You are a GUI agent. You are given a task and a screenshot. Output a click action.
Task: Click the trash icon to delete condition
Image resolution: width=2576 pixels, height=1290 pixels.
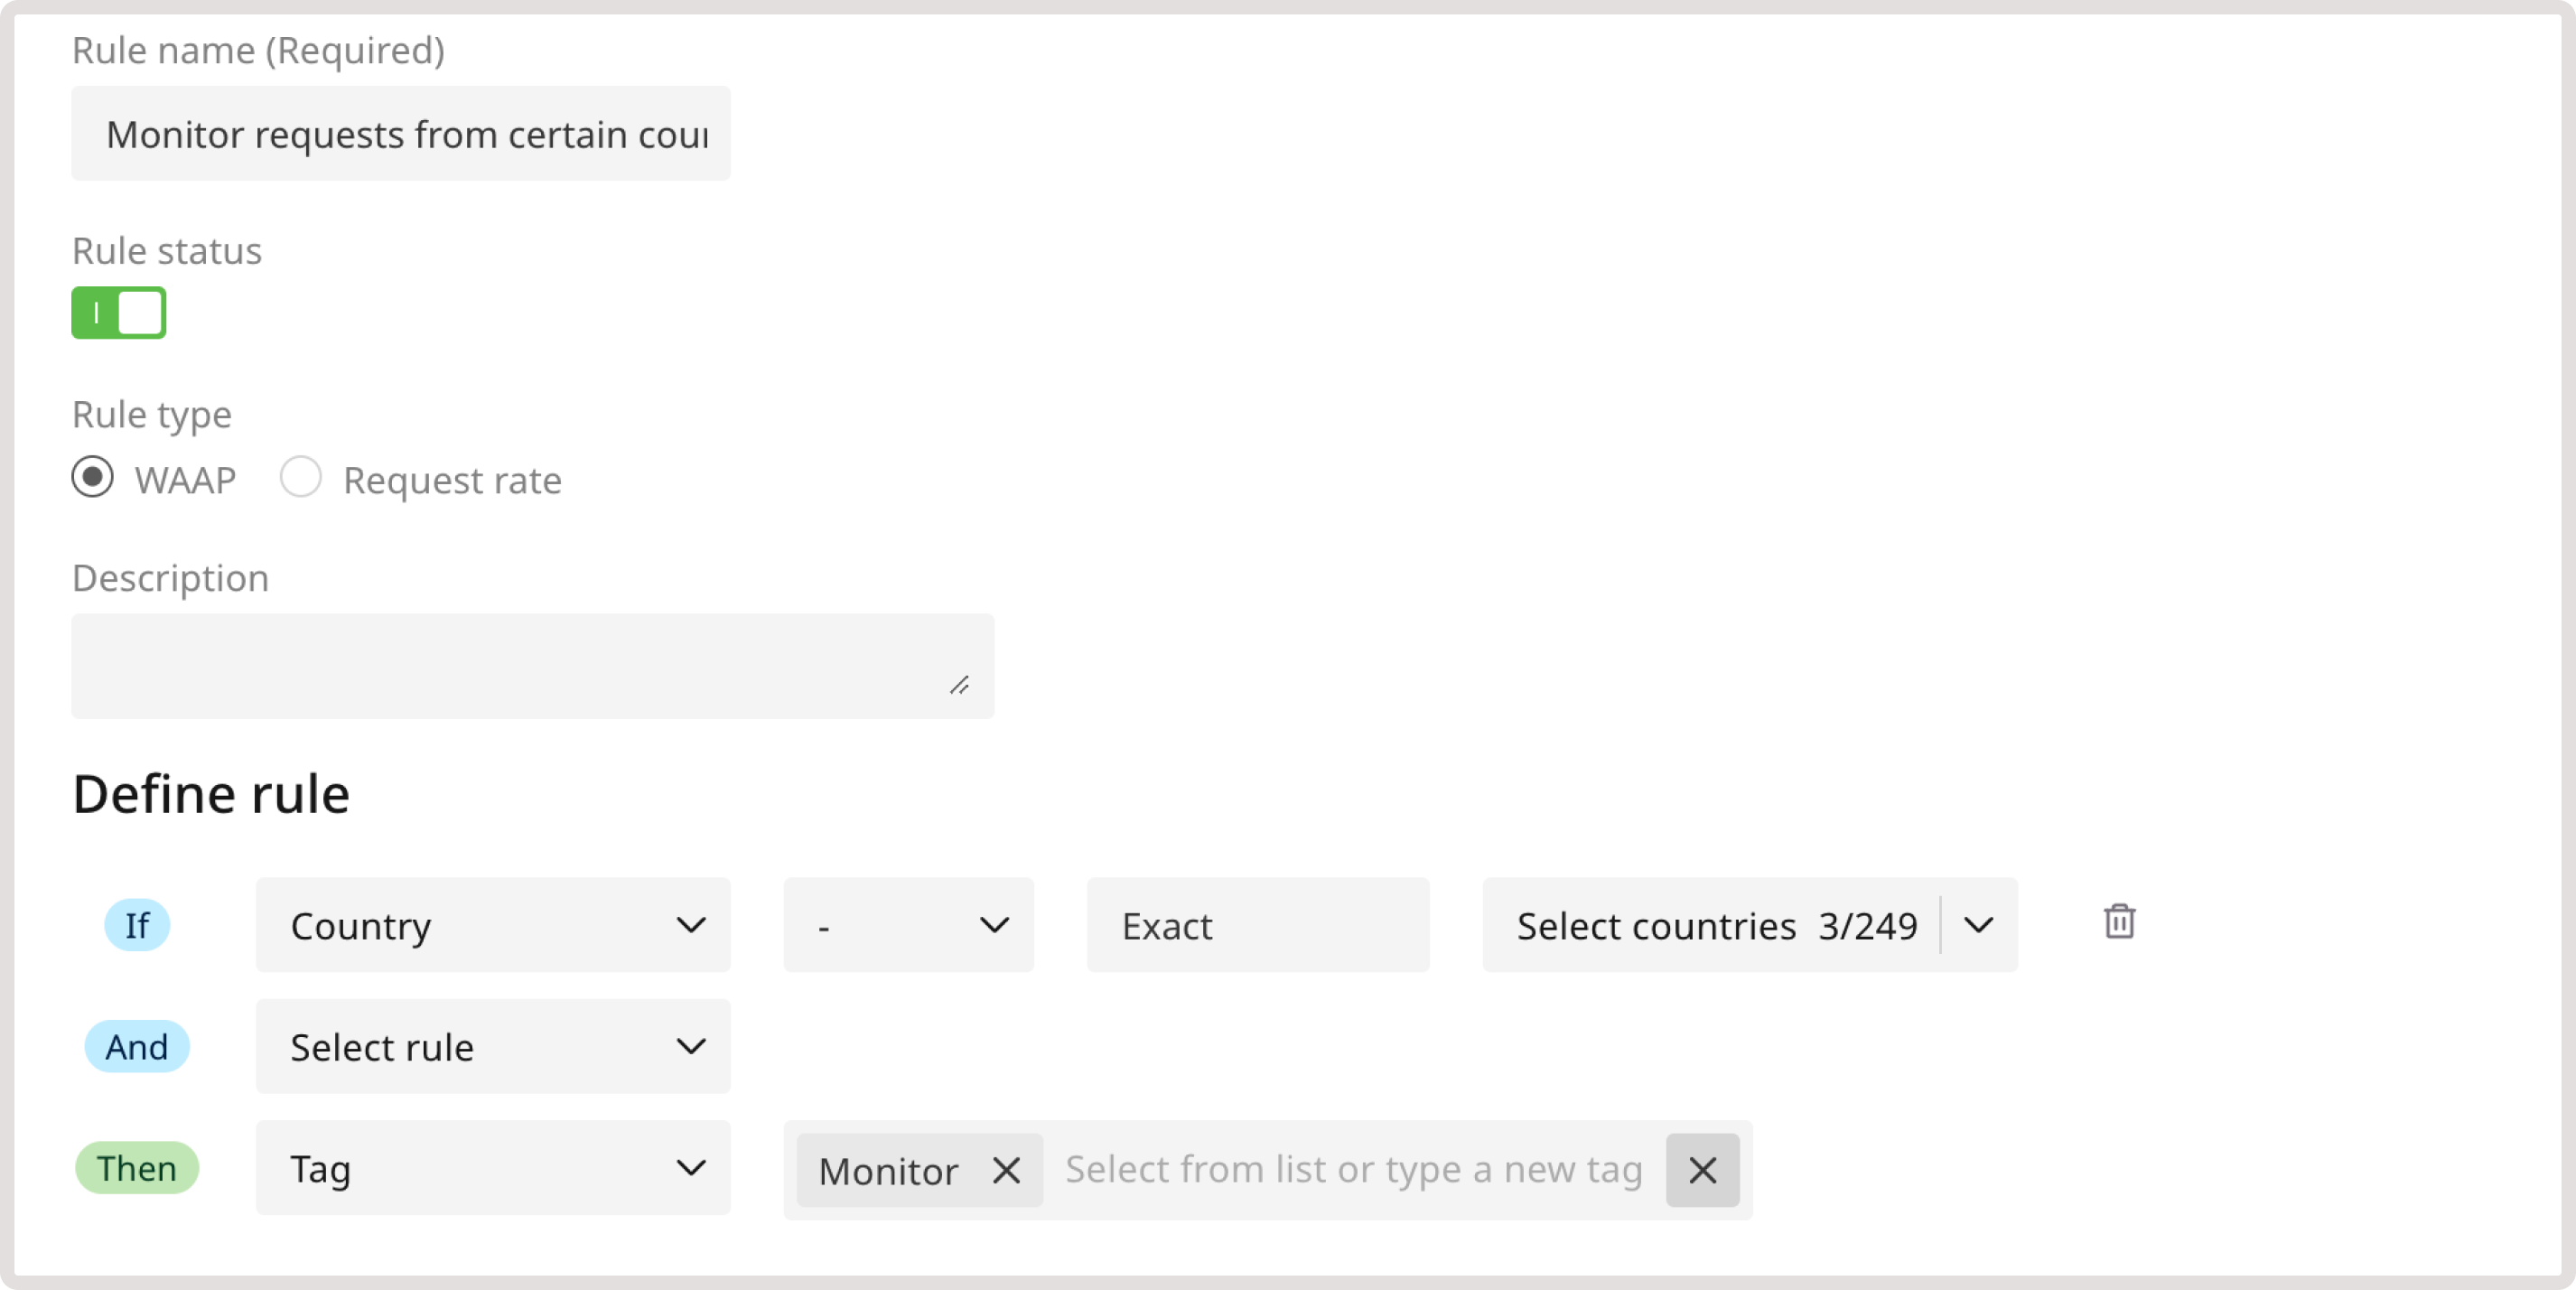(x=2118, y=922)
